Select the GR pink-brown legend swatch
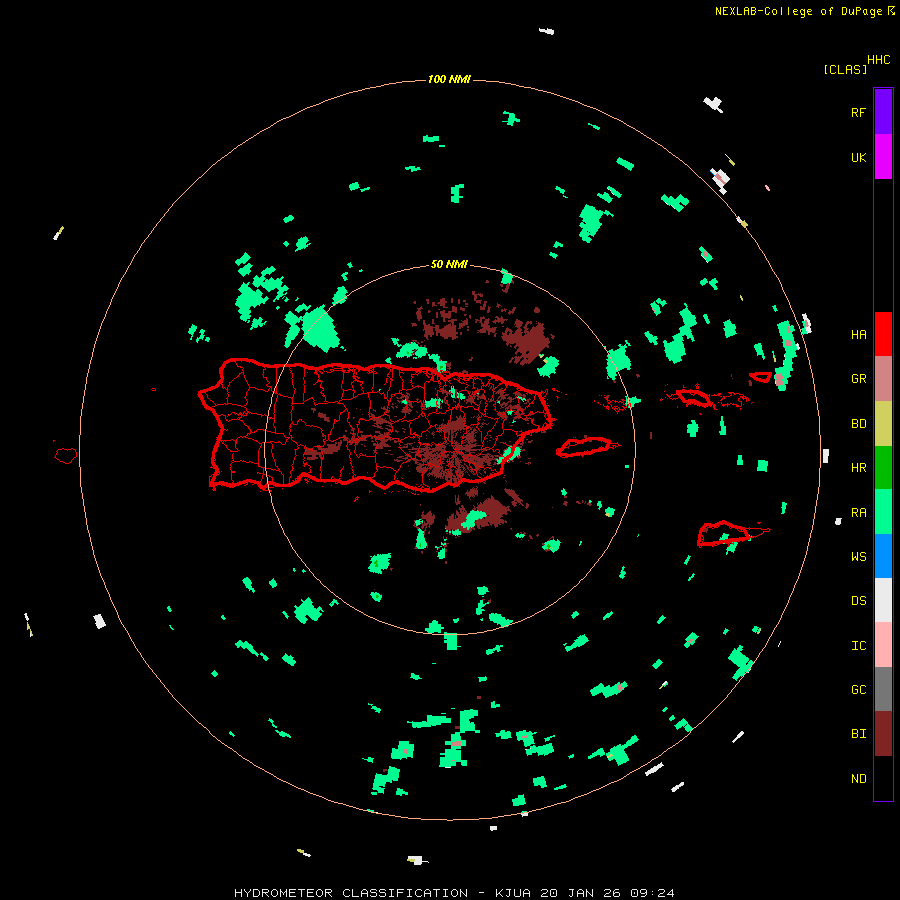 click(x=883, y=378)
